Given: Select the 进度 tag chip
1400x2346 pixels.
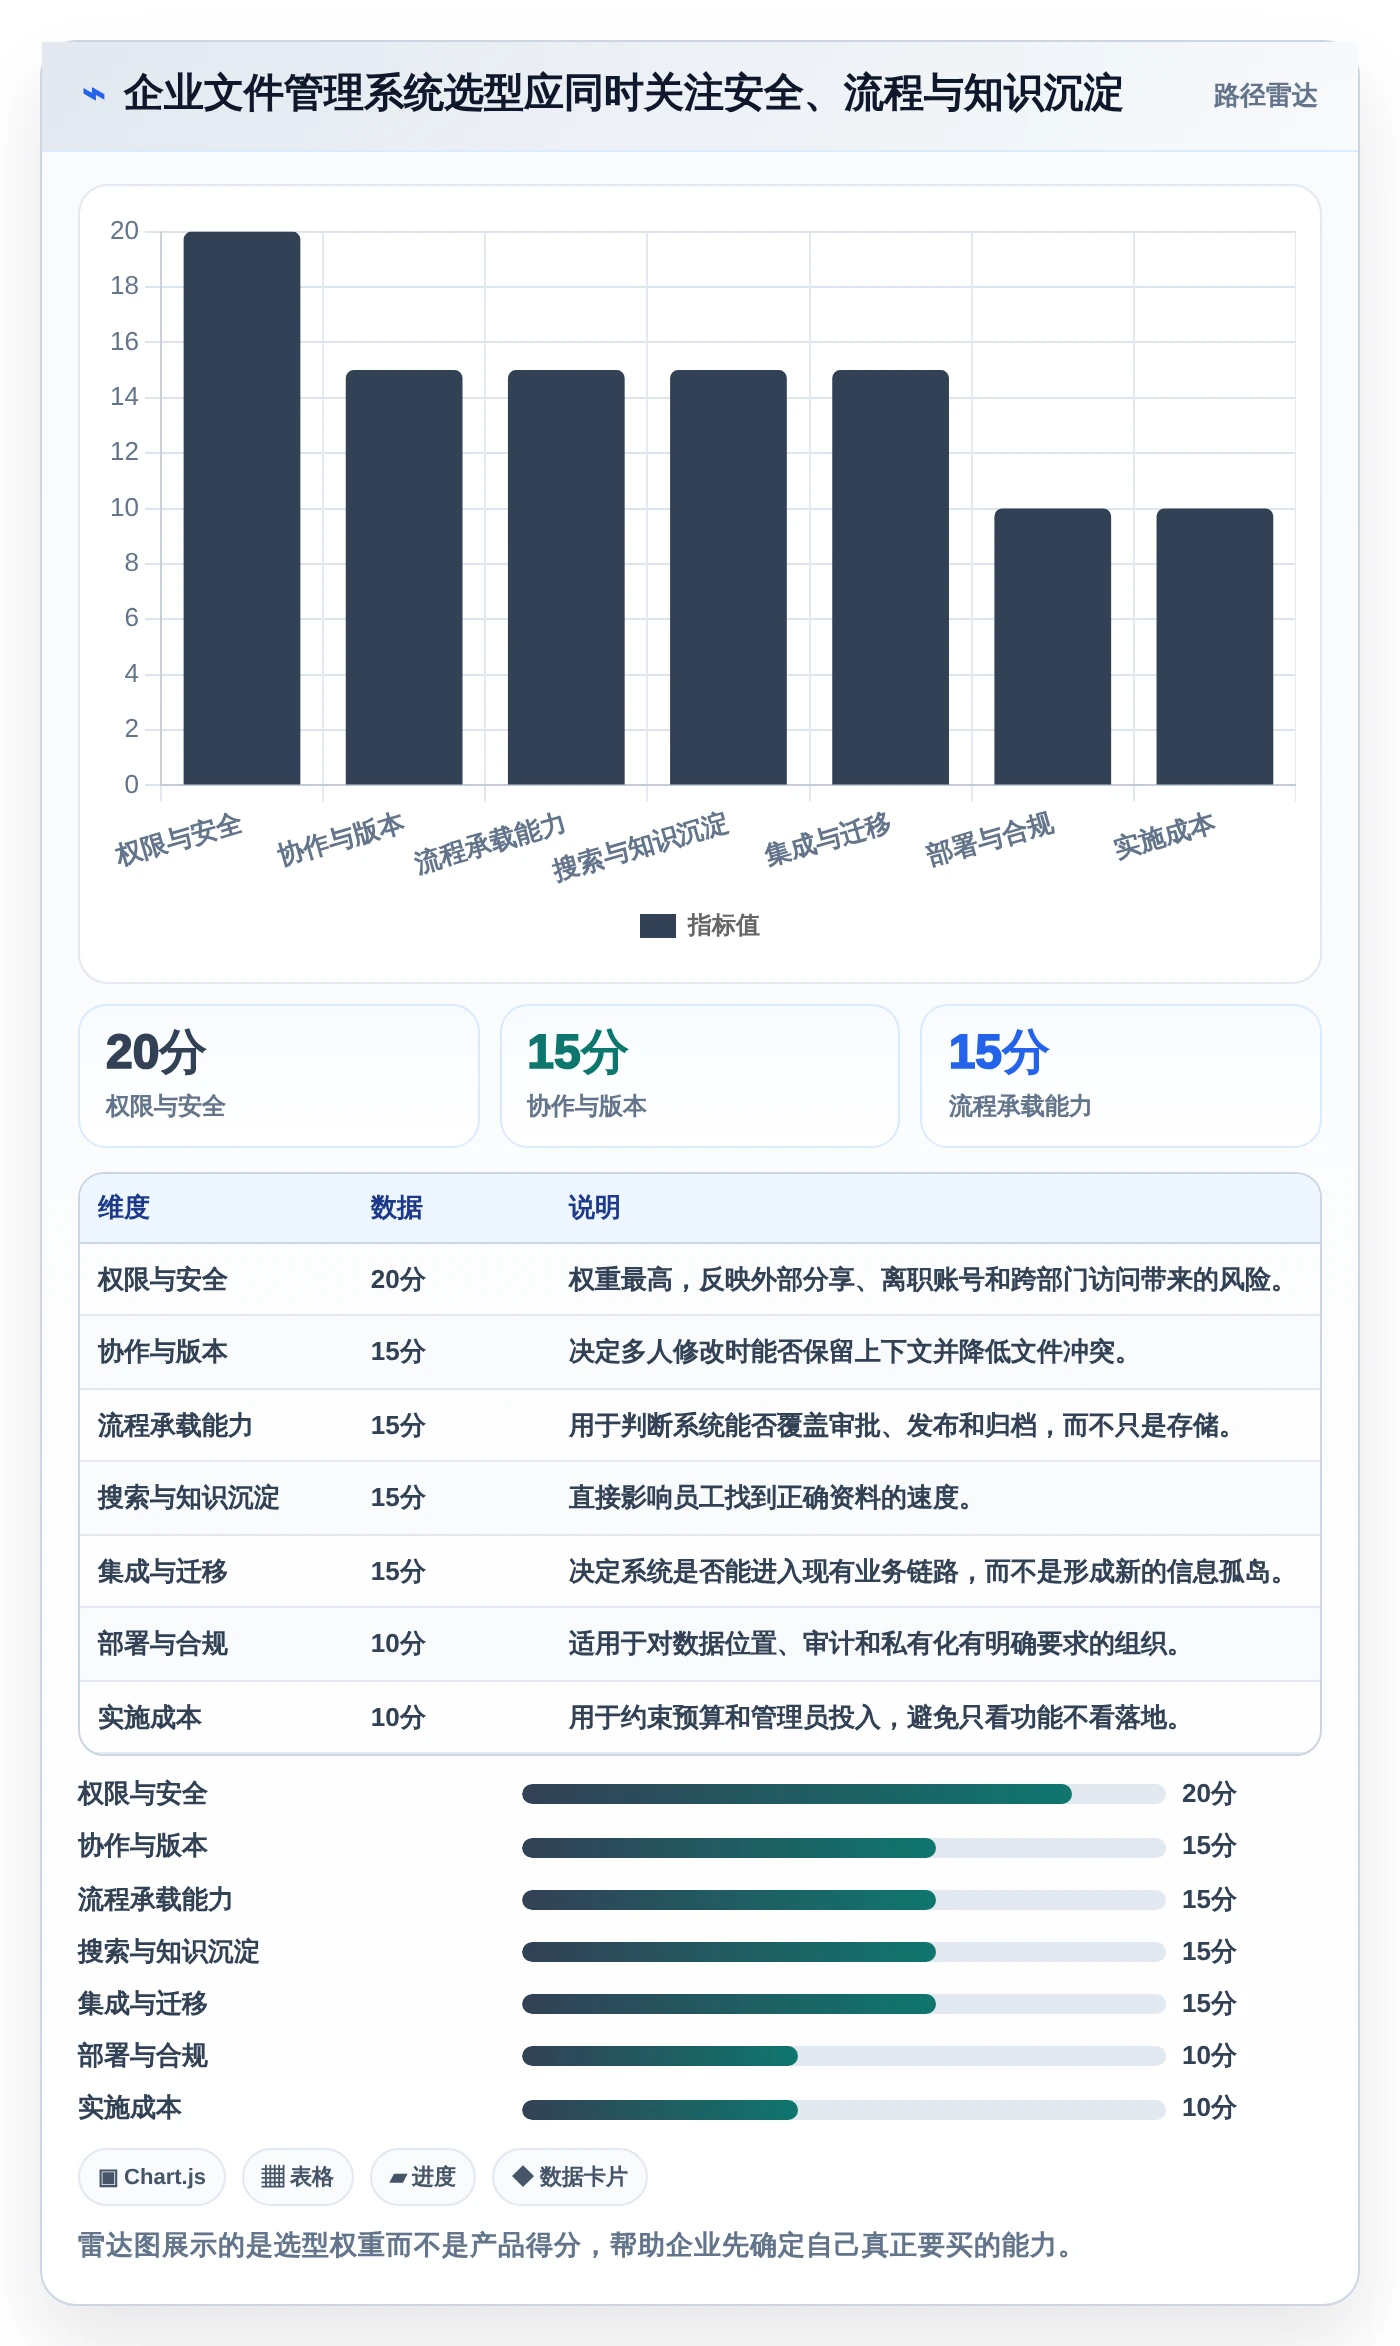Looking at the screenshot, I should [423, 2177].
